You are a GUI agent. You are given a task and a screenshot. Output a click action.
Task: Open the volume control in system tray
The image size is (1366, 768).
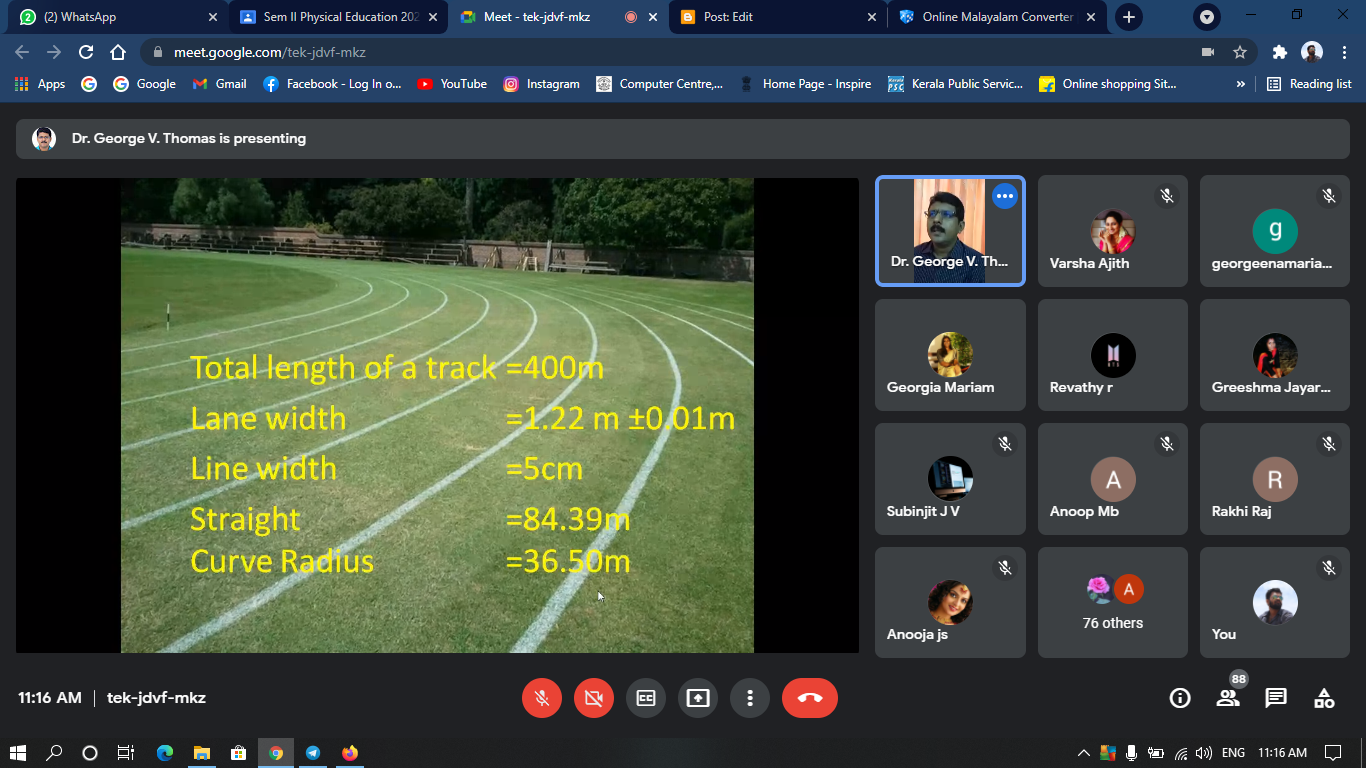1204,753
